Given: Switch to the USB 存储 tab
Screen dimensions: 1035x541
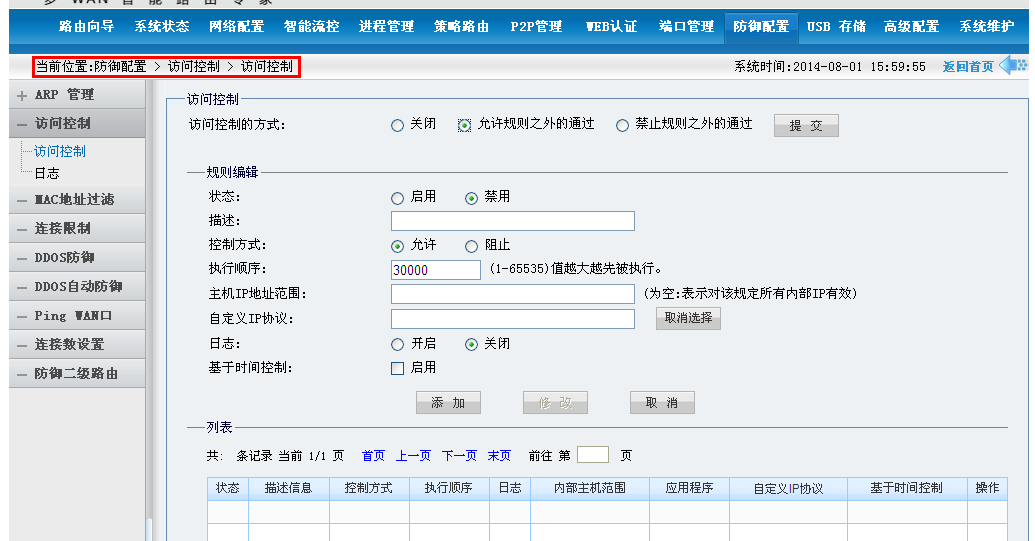Looking at the screenshot, I should point(836,27).
